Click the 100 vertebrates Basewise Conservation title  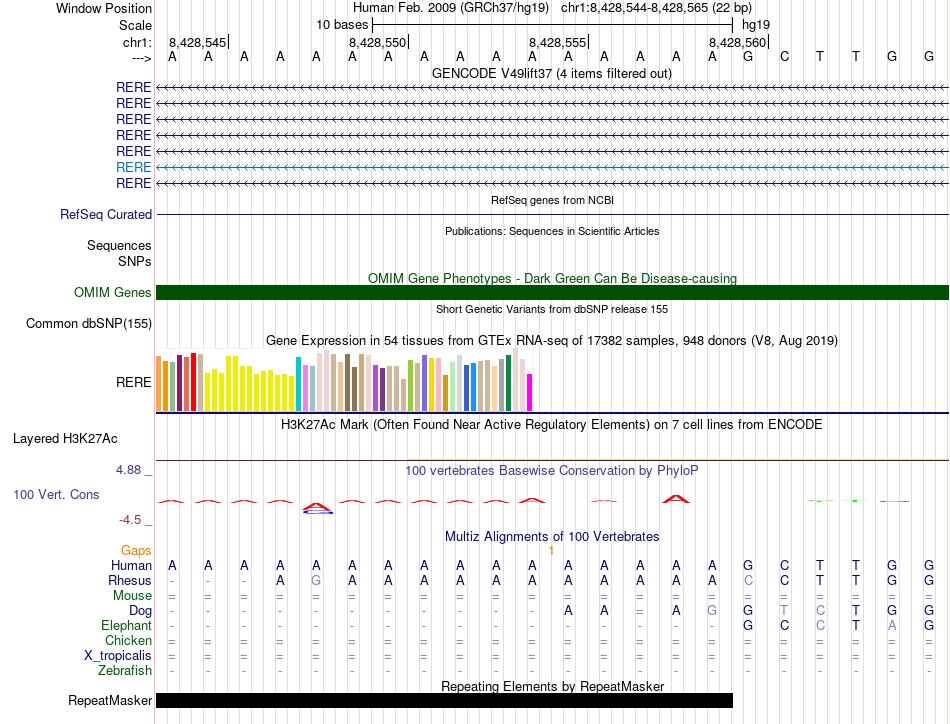552,470
